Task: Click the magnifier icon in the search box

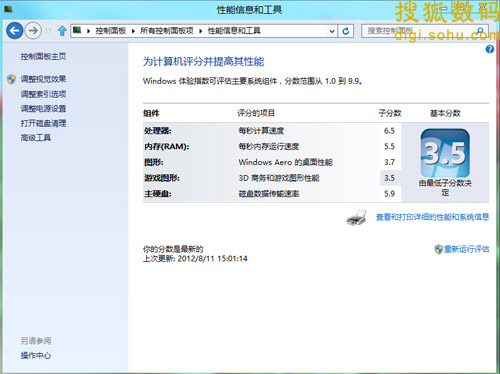Action: coord(480,31)
